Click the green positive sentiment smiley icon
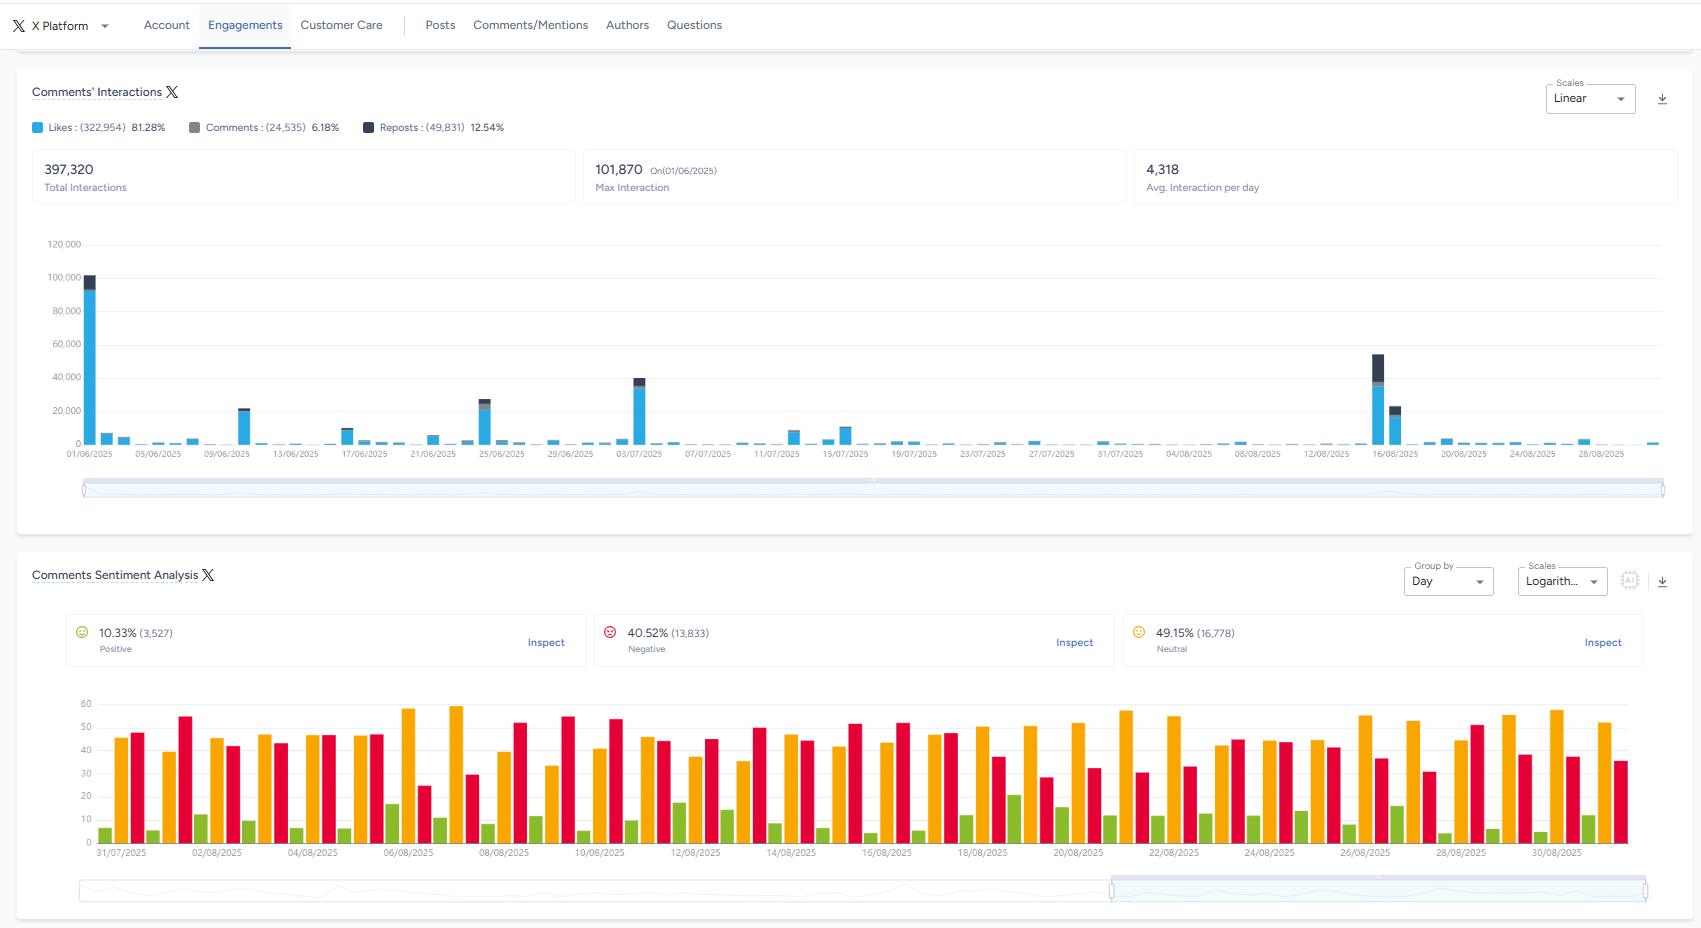The image size is (1701, 928). tap(82, 632)
